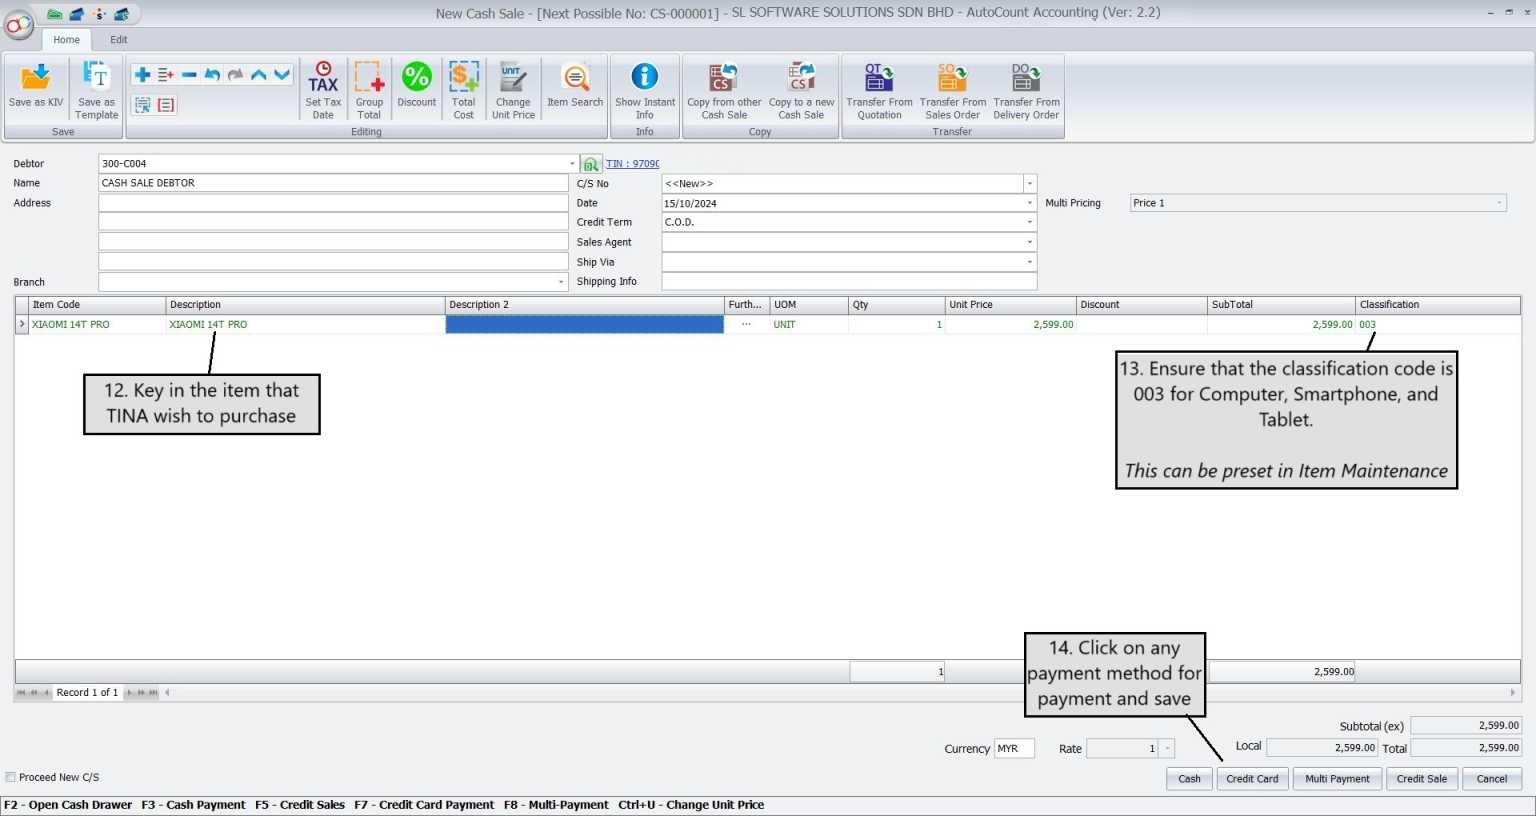Click the Credit Sale button
1536x816 pixels.
(x=1421, y=779)
